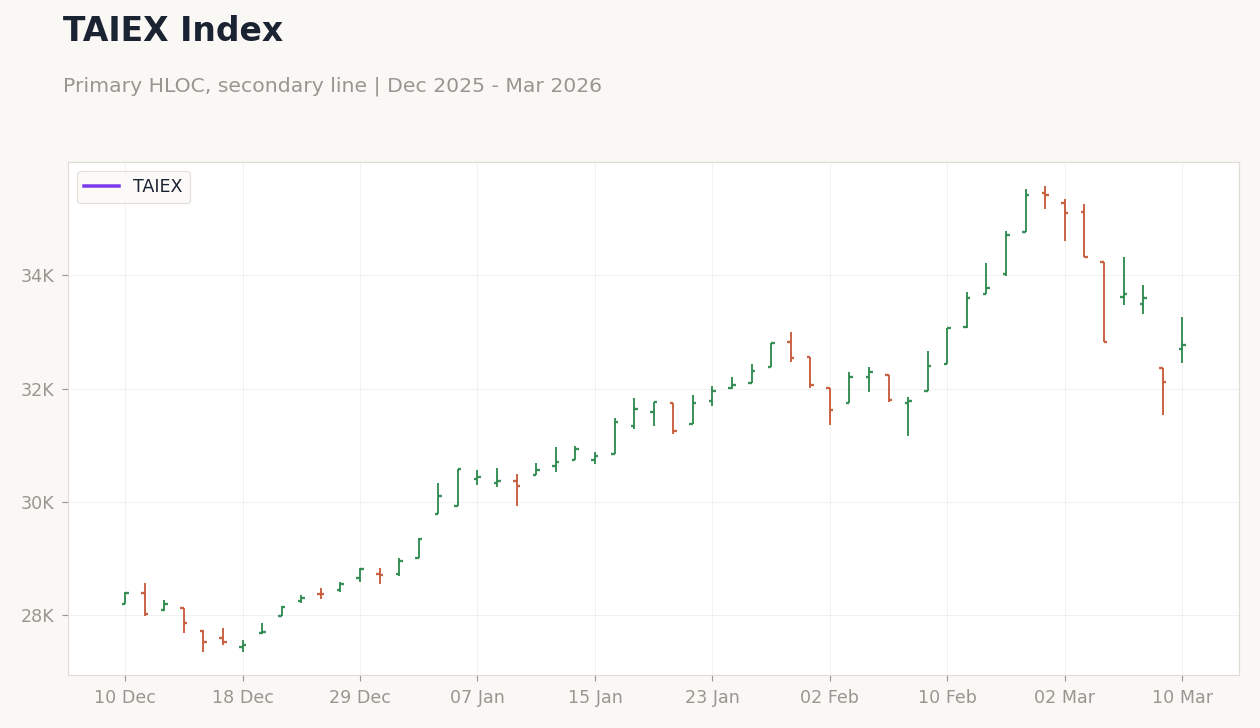Screen dimensions: 1260x728
Task: Click the green HLOC bar at 10 Dec
Action: 125,598
